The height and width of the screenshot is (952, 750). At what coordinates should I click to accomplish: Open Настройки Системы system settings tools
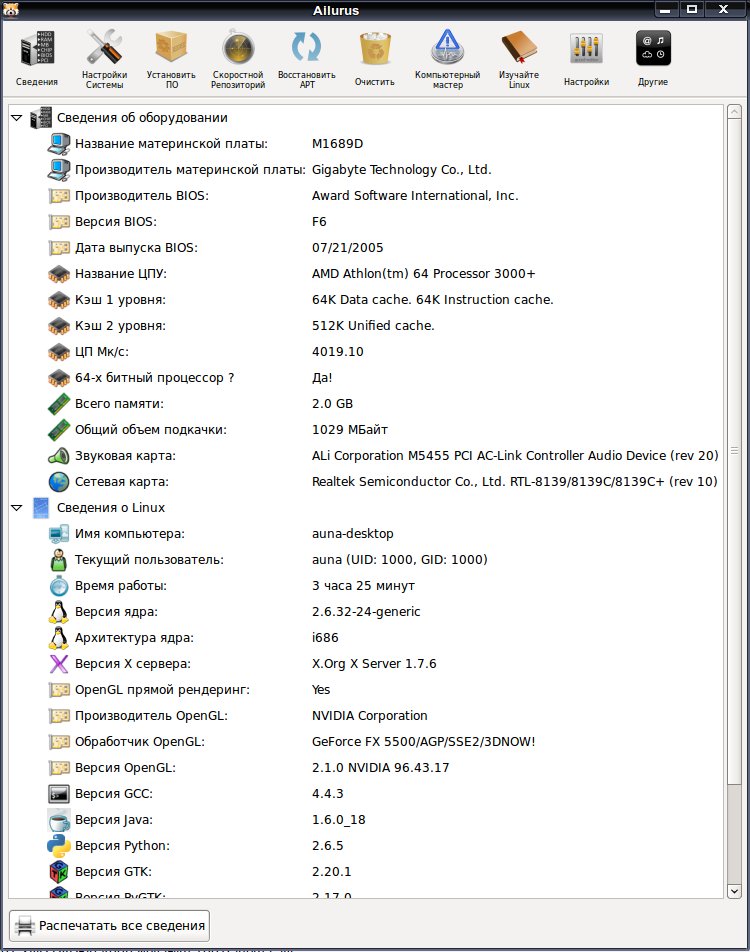point(104,58)
